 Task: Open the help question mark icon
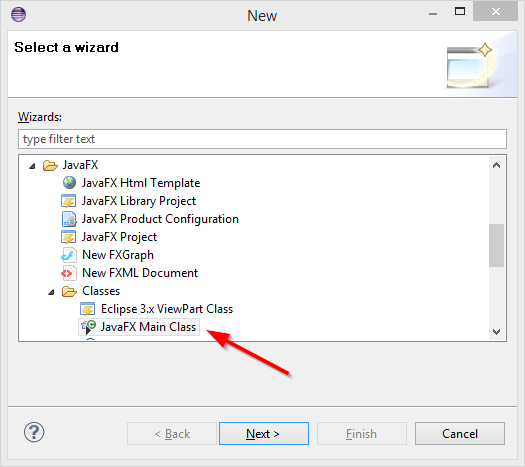[34, 432]
